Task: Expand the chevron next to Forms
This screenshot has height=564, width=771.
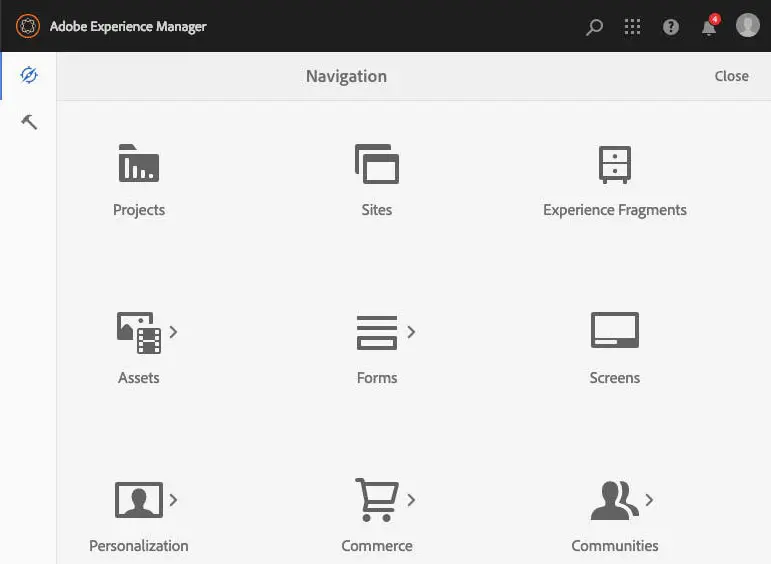Action: pyautogui.click(x=411, y=332)
